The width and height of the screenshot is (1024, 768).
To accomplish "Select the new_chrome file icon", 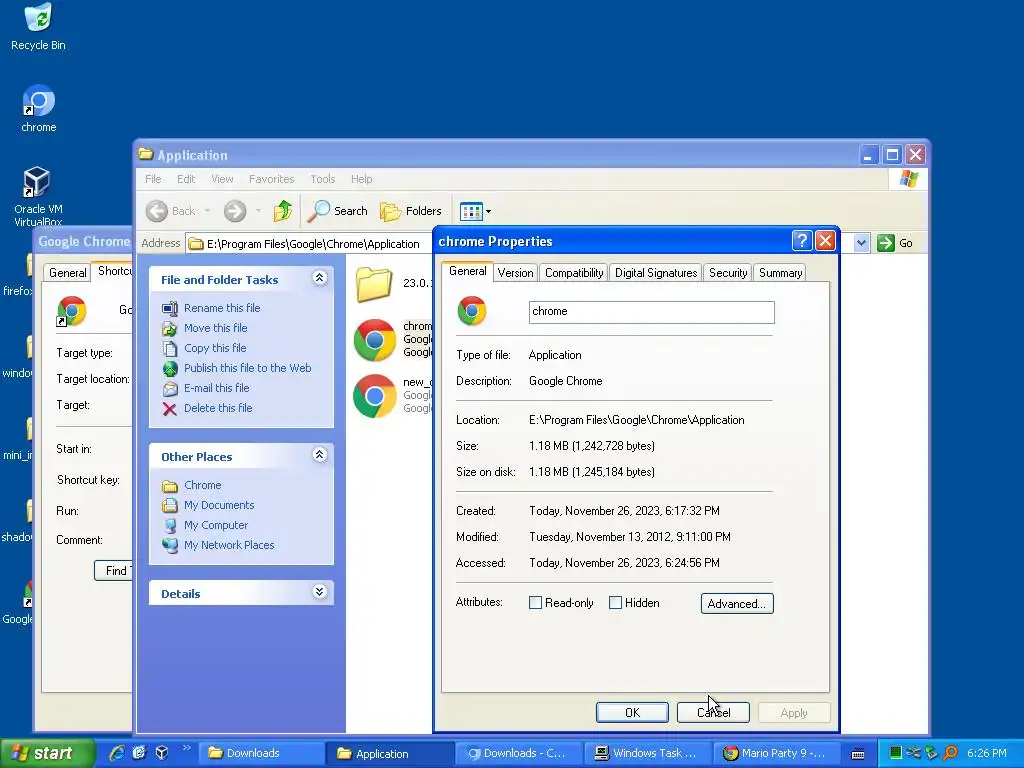I will (375, 396).
